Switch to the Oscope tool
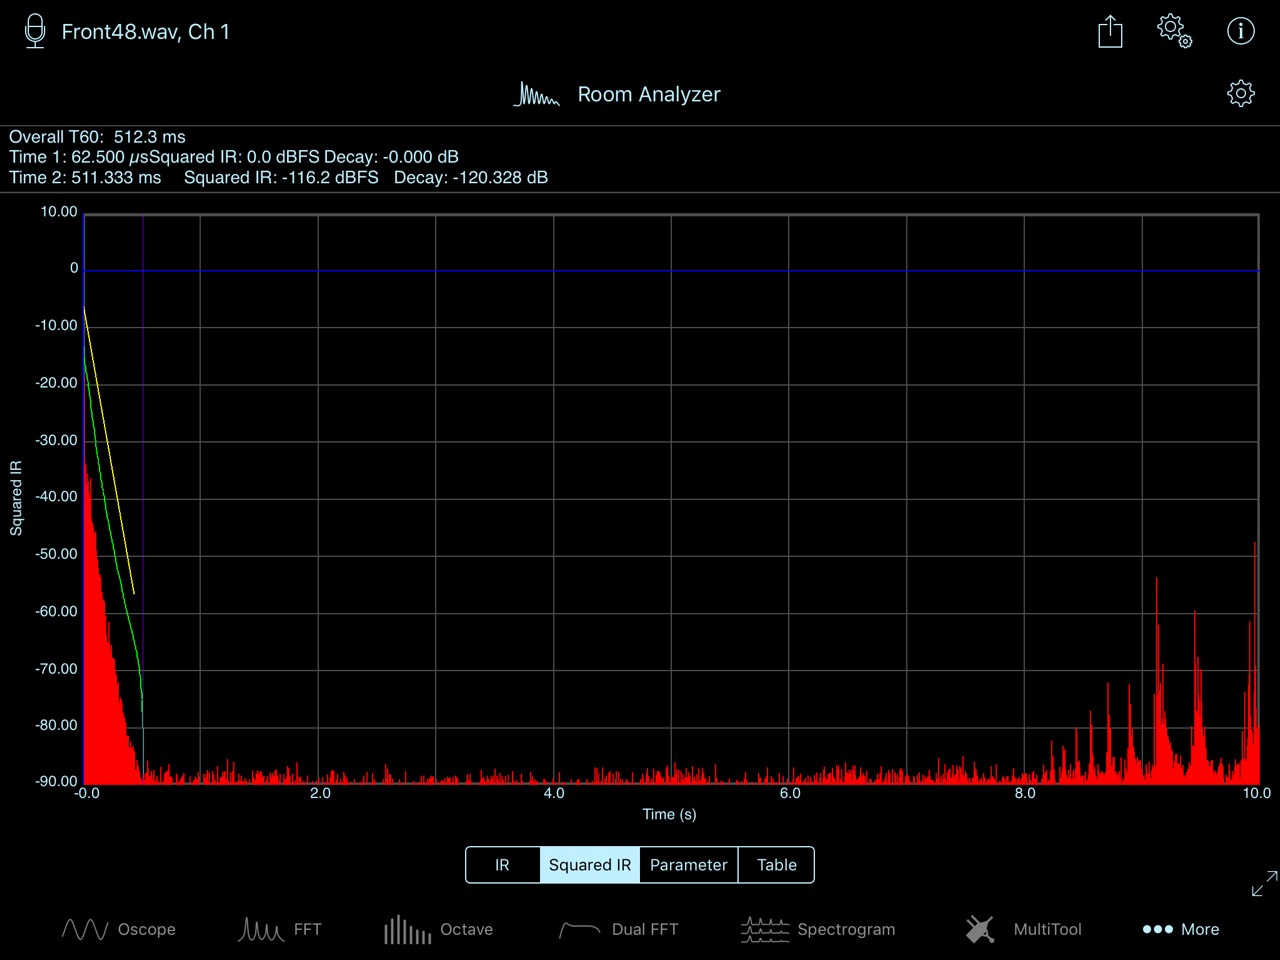The width and height of the screenshot is (1280, 960). pyautogui.click(x=119, y=929)
